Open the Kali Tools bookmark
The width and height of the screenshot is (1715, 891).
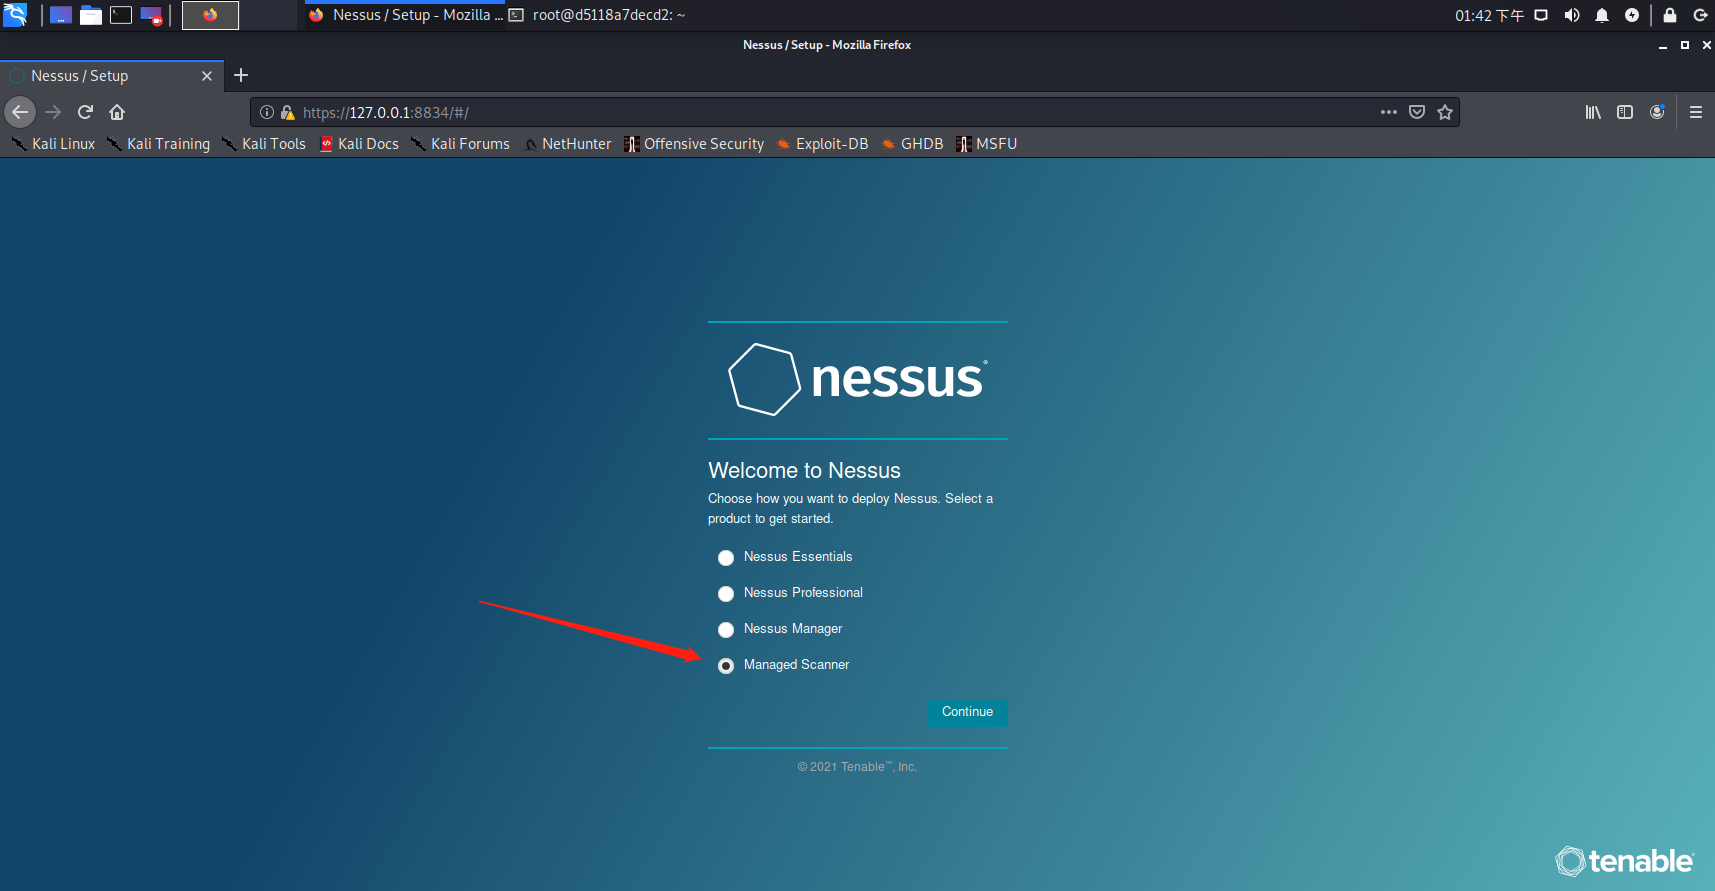pos(264,144)
